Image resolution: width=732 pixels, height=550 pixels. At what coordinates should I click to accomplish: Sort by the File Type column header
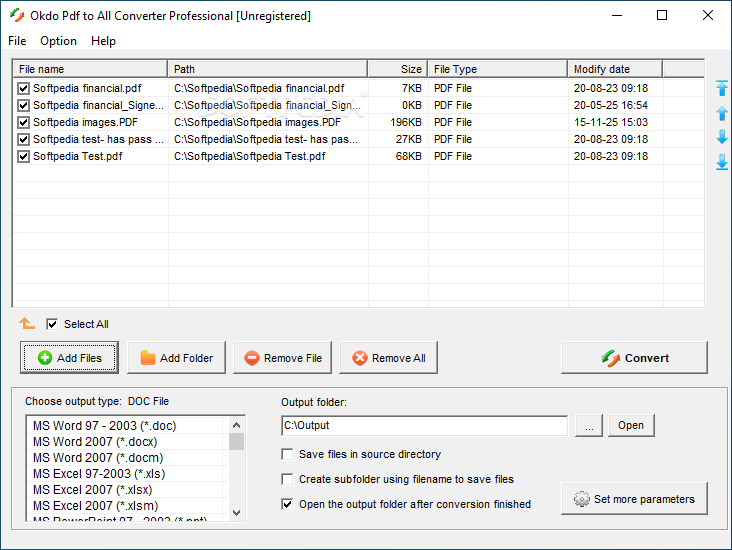coord(498,69)
